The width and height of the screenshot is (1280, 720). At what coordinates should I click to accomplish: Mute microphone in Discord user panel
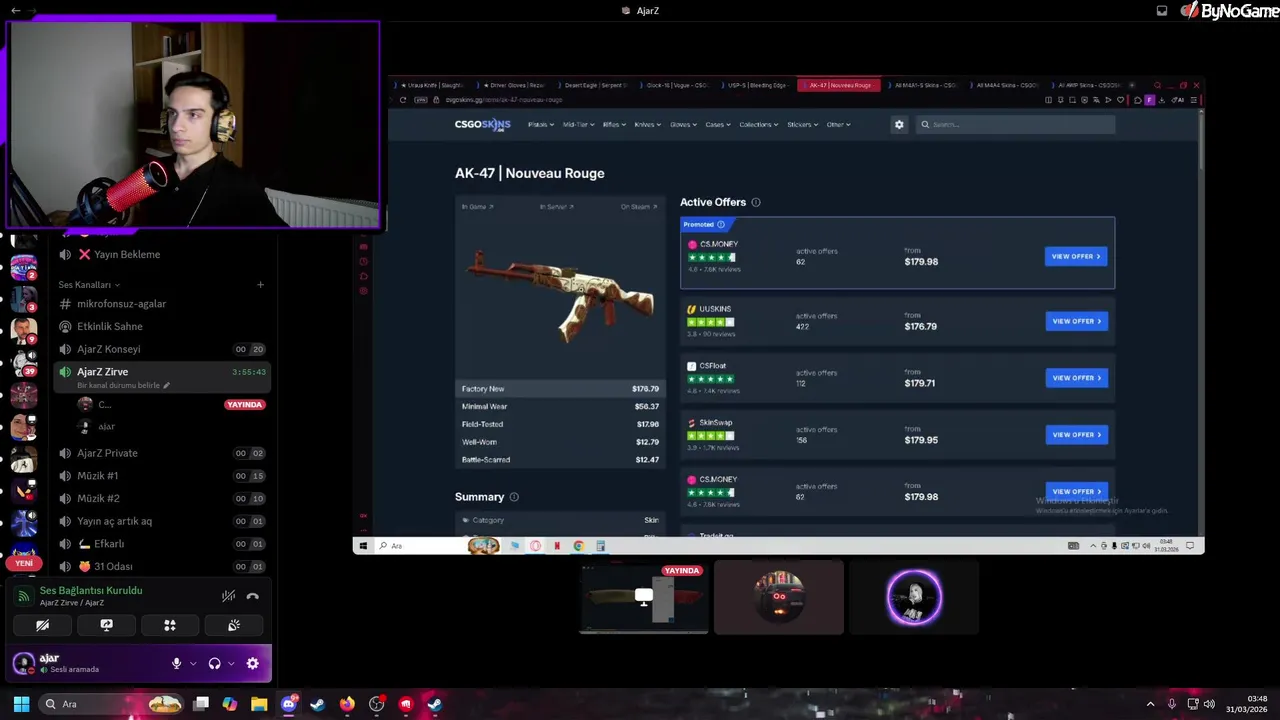(176, 663)
